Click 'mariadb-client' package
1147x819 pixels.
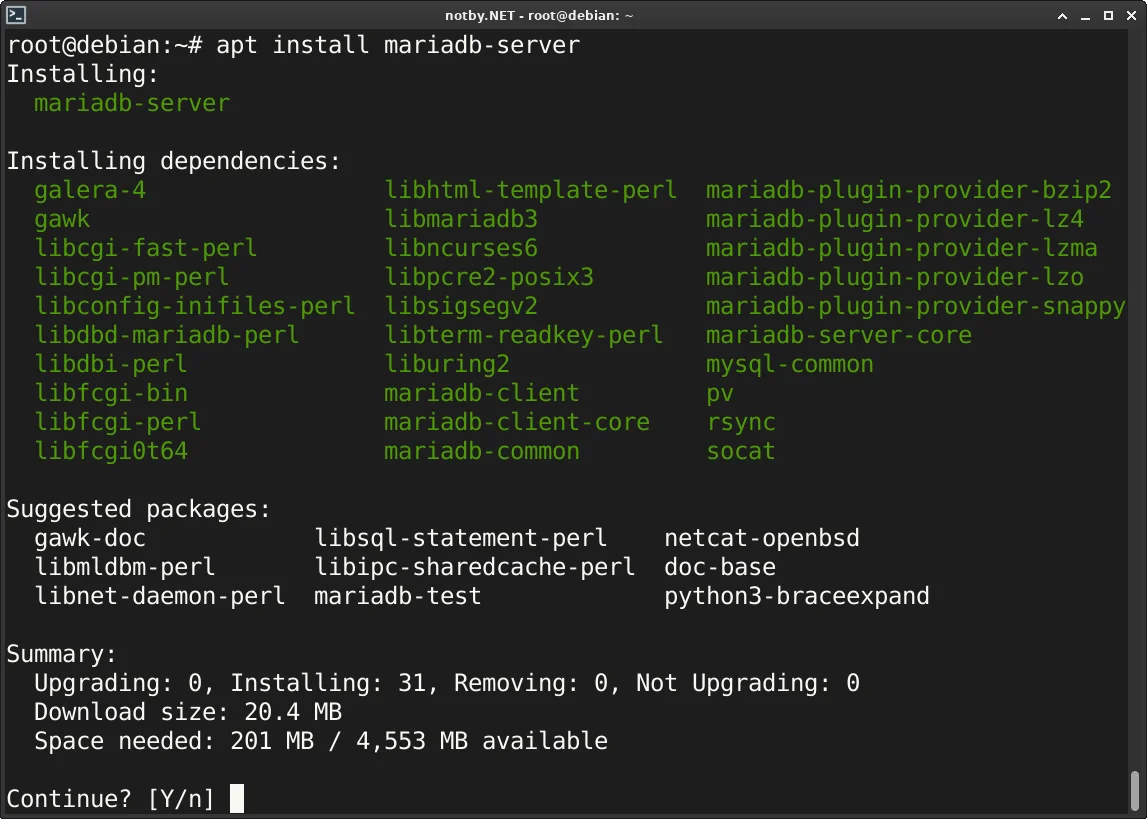click(482, 393)
